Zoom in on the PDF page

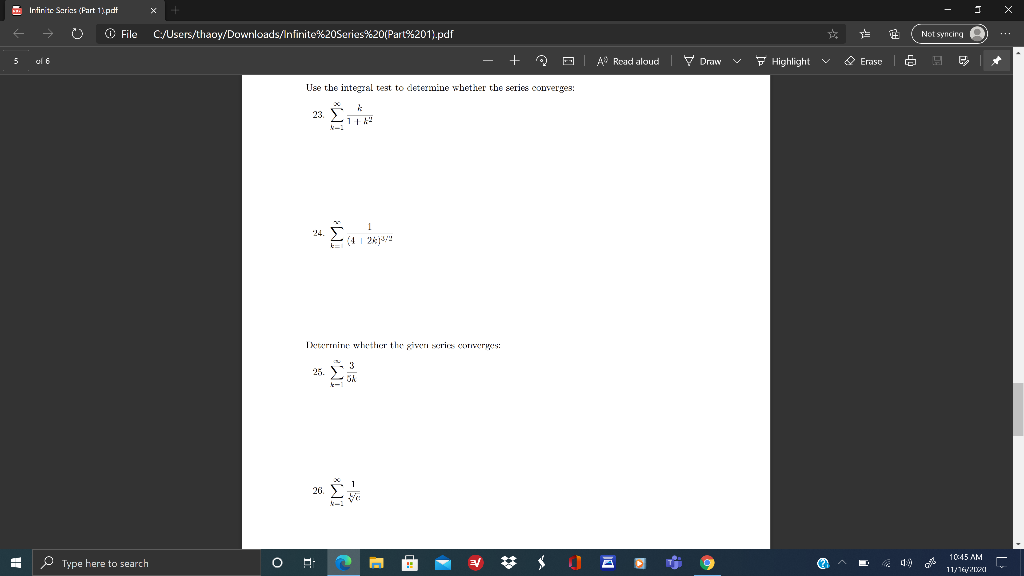(x=514, y=61)
